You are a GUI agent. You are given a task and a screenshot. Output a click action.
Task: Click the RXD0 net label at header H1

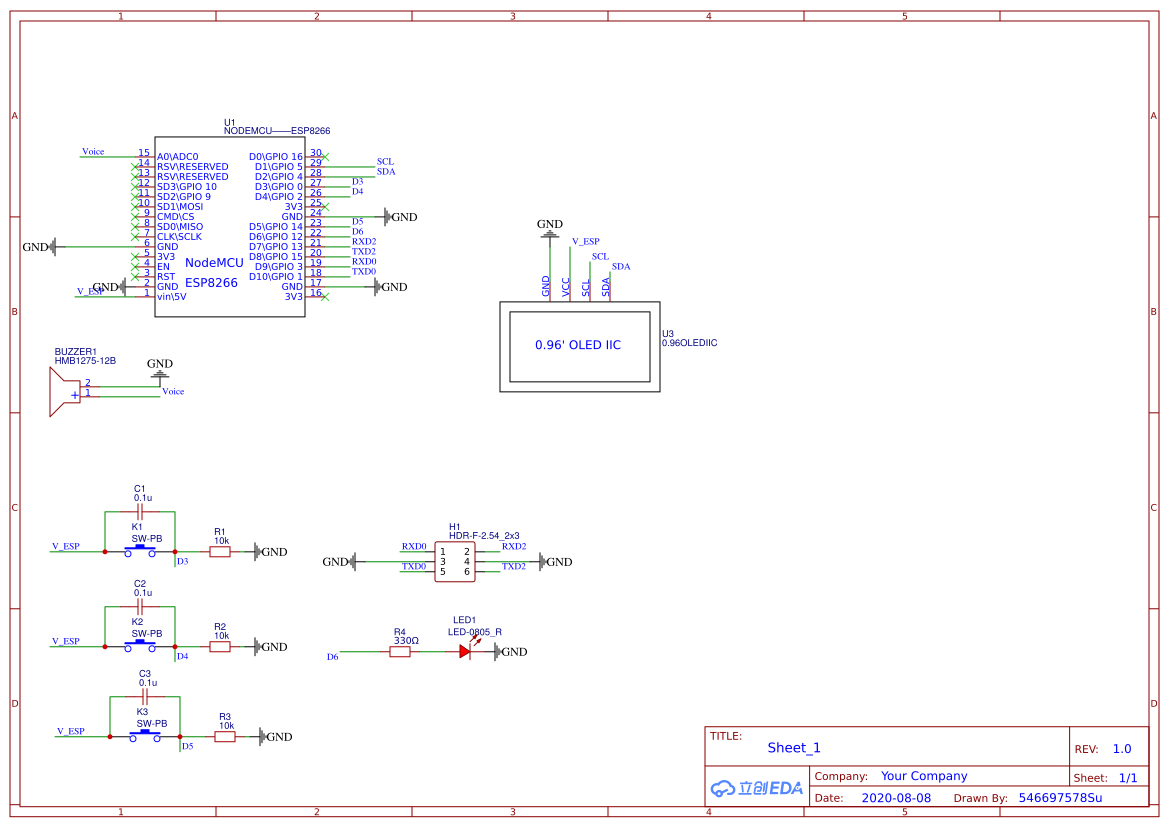[415, 547]
